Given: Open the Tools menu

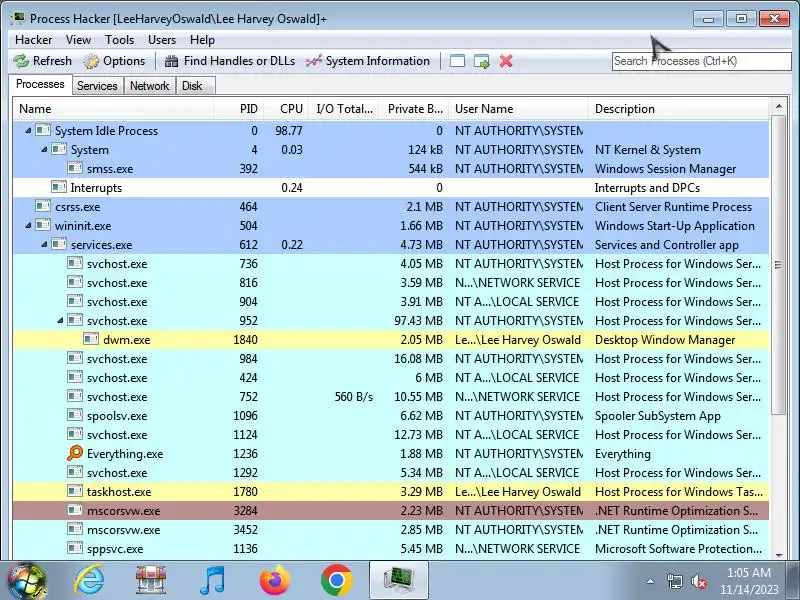Looking at the screenshot, I should 119,40.
